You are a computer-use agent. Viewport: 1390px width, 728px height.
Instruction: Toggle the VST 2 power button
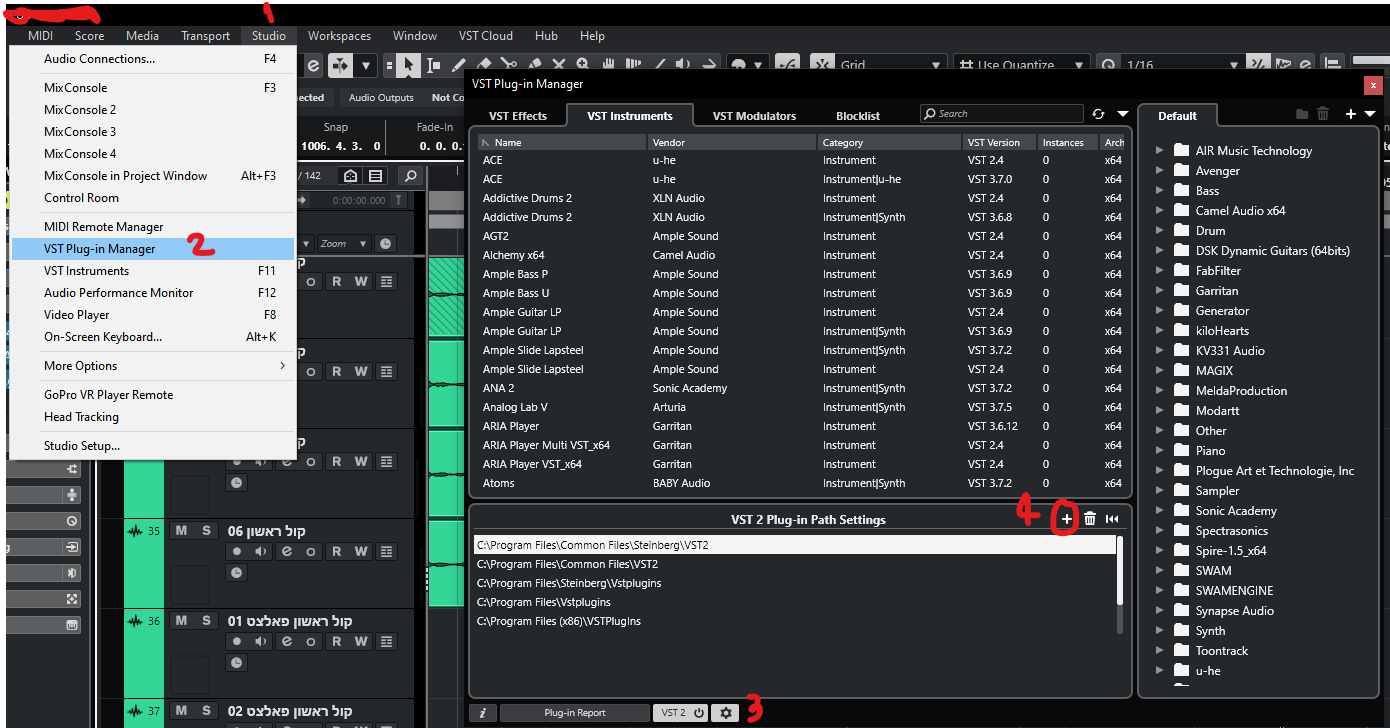[699, 713]
